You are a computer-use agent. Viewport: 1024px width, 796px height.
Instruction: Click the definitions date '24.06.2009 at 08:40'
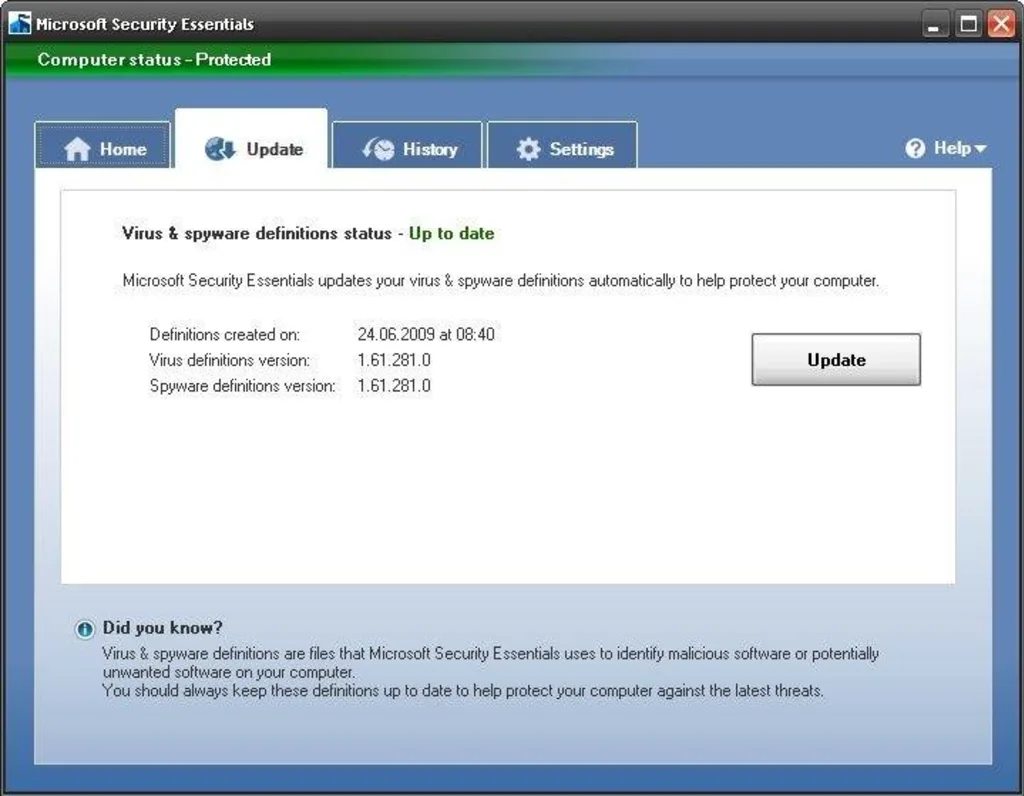[426, 334]
